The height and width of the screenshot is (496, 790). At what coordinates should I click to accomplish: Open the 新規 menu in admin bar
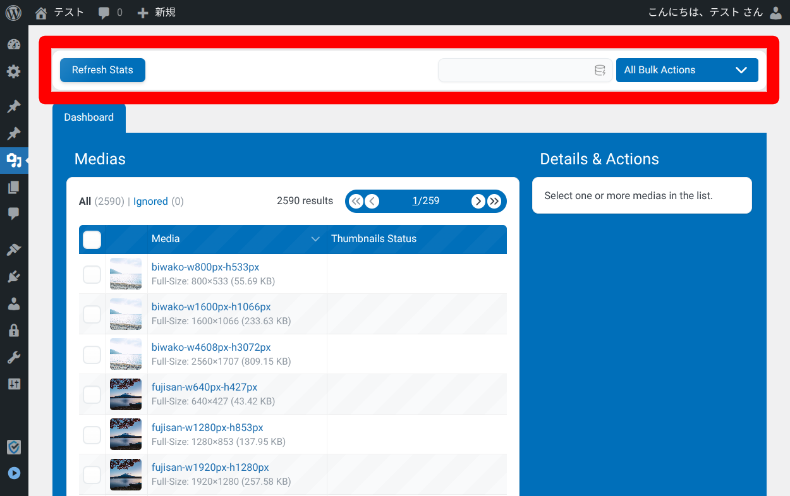click(x=156, y=13)
